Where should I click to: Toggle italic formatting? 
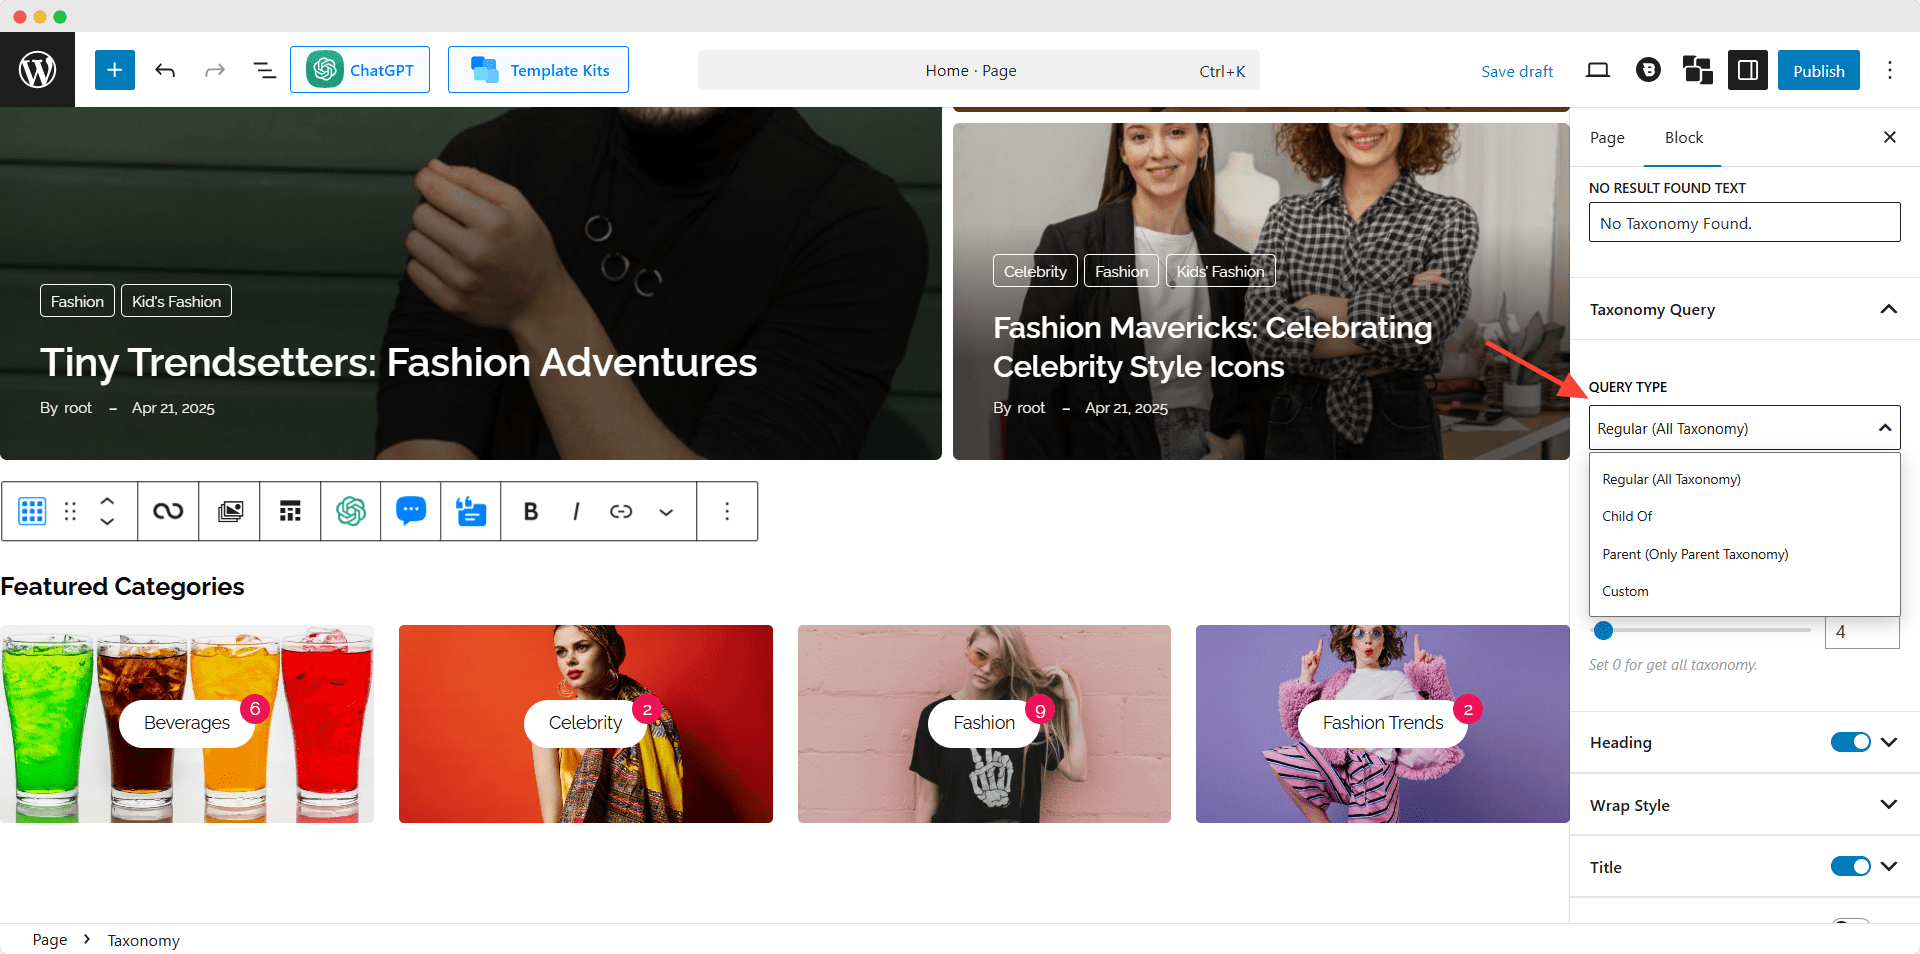(576, 511)
